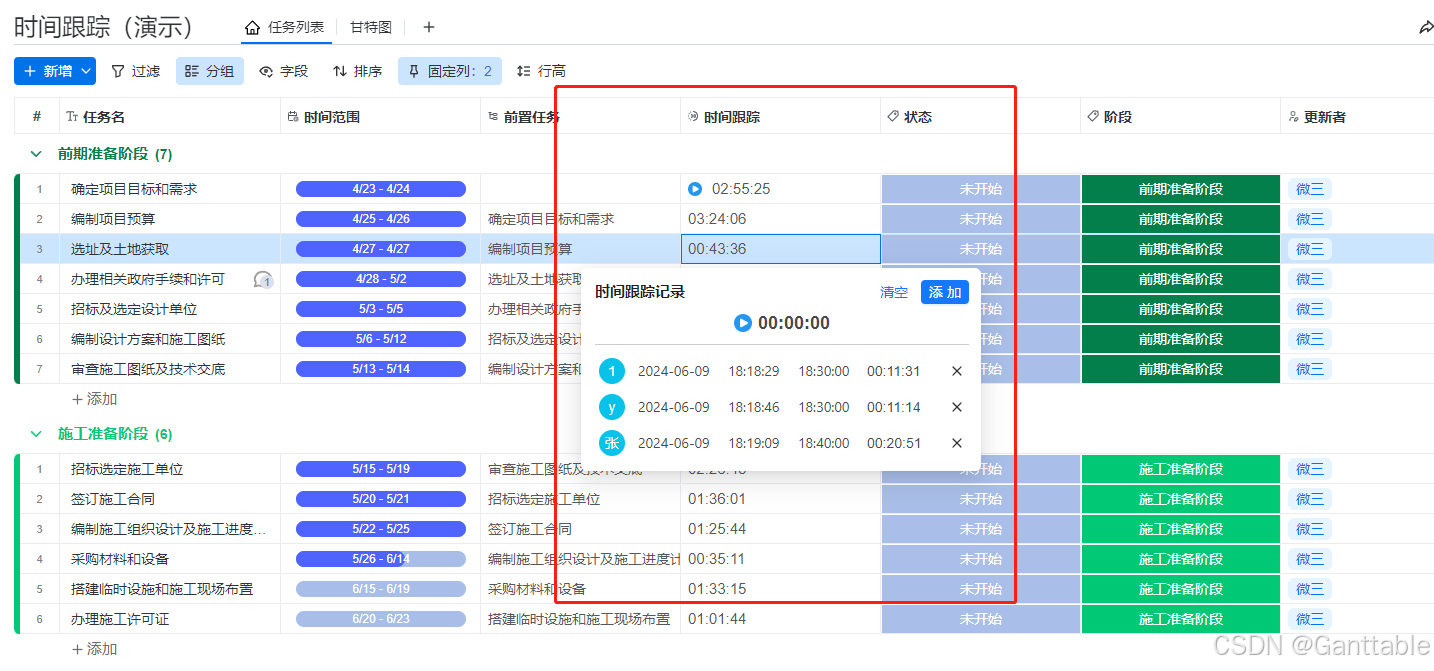Open the 排序 sorting icon
This screenshot has height=671, width=1434.
click(x=339, y=71)
